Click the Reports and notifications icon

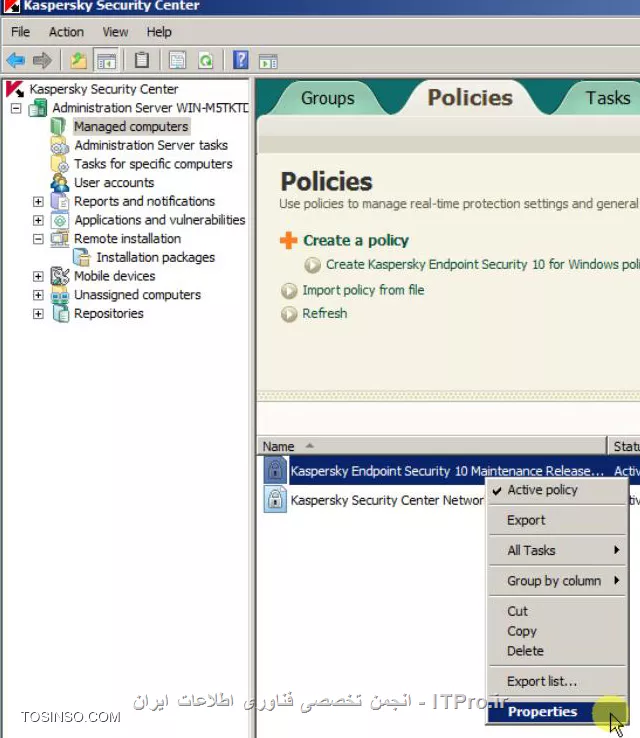coord(59,201)
